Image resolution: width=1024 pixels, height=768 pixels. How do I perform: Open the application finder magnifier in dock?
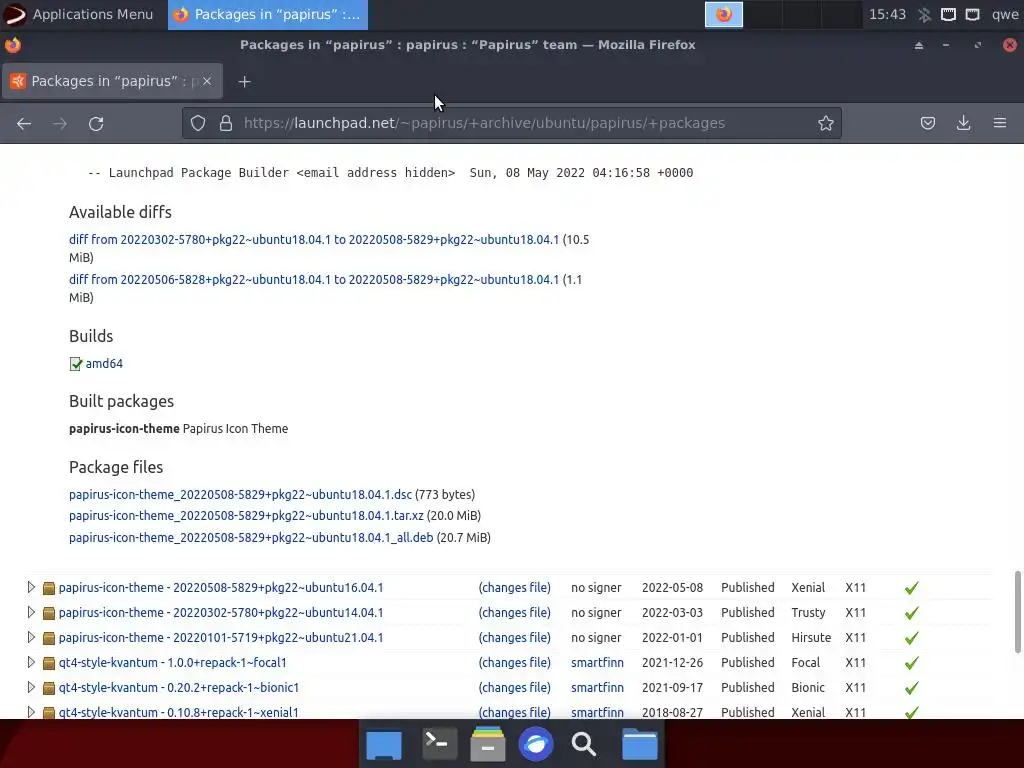click(584, 744)
